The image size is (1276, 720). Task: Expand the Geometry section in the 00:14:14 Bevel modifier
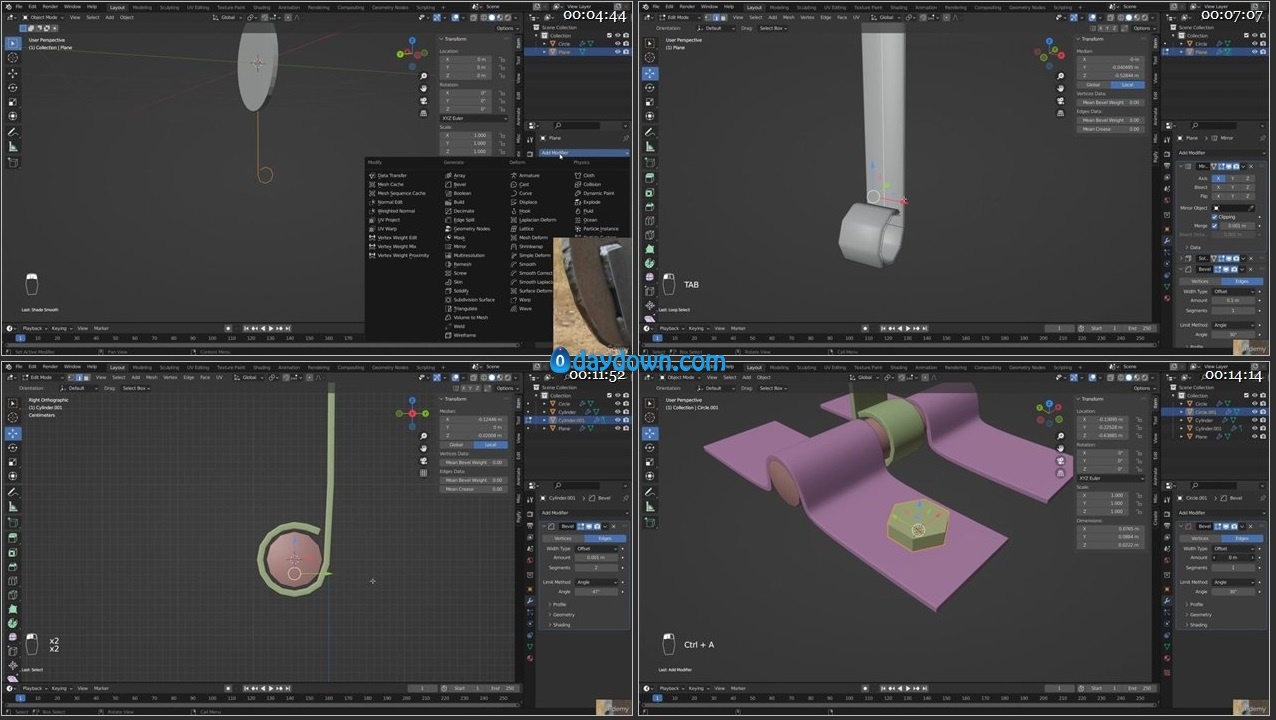click(x=1198, y=615)
